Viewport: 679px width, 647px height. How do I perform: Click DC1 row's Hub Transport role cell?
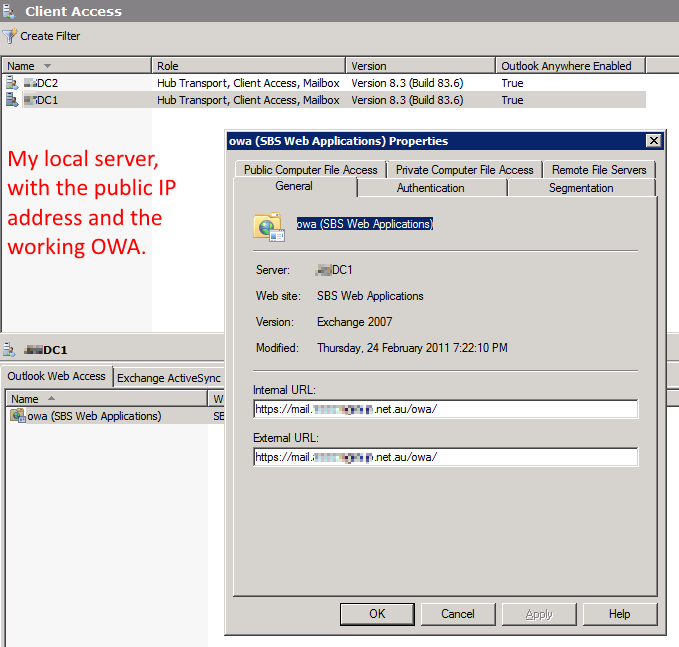pyautogui.click(x=248, y=100)
